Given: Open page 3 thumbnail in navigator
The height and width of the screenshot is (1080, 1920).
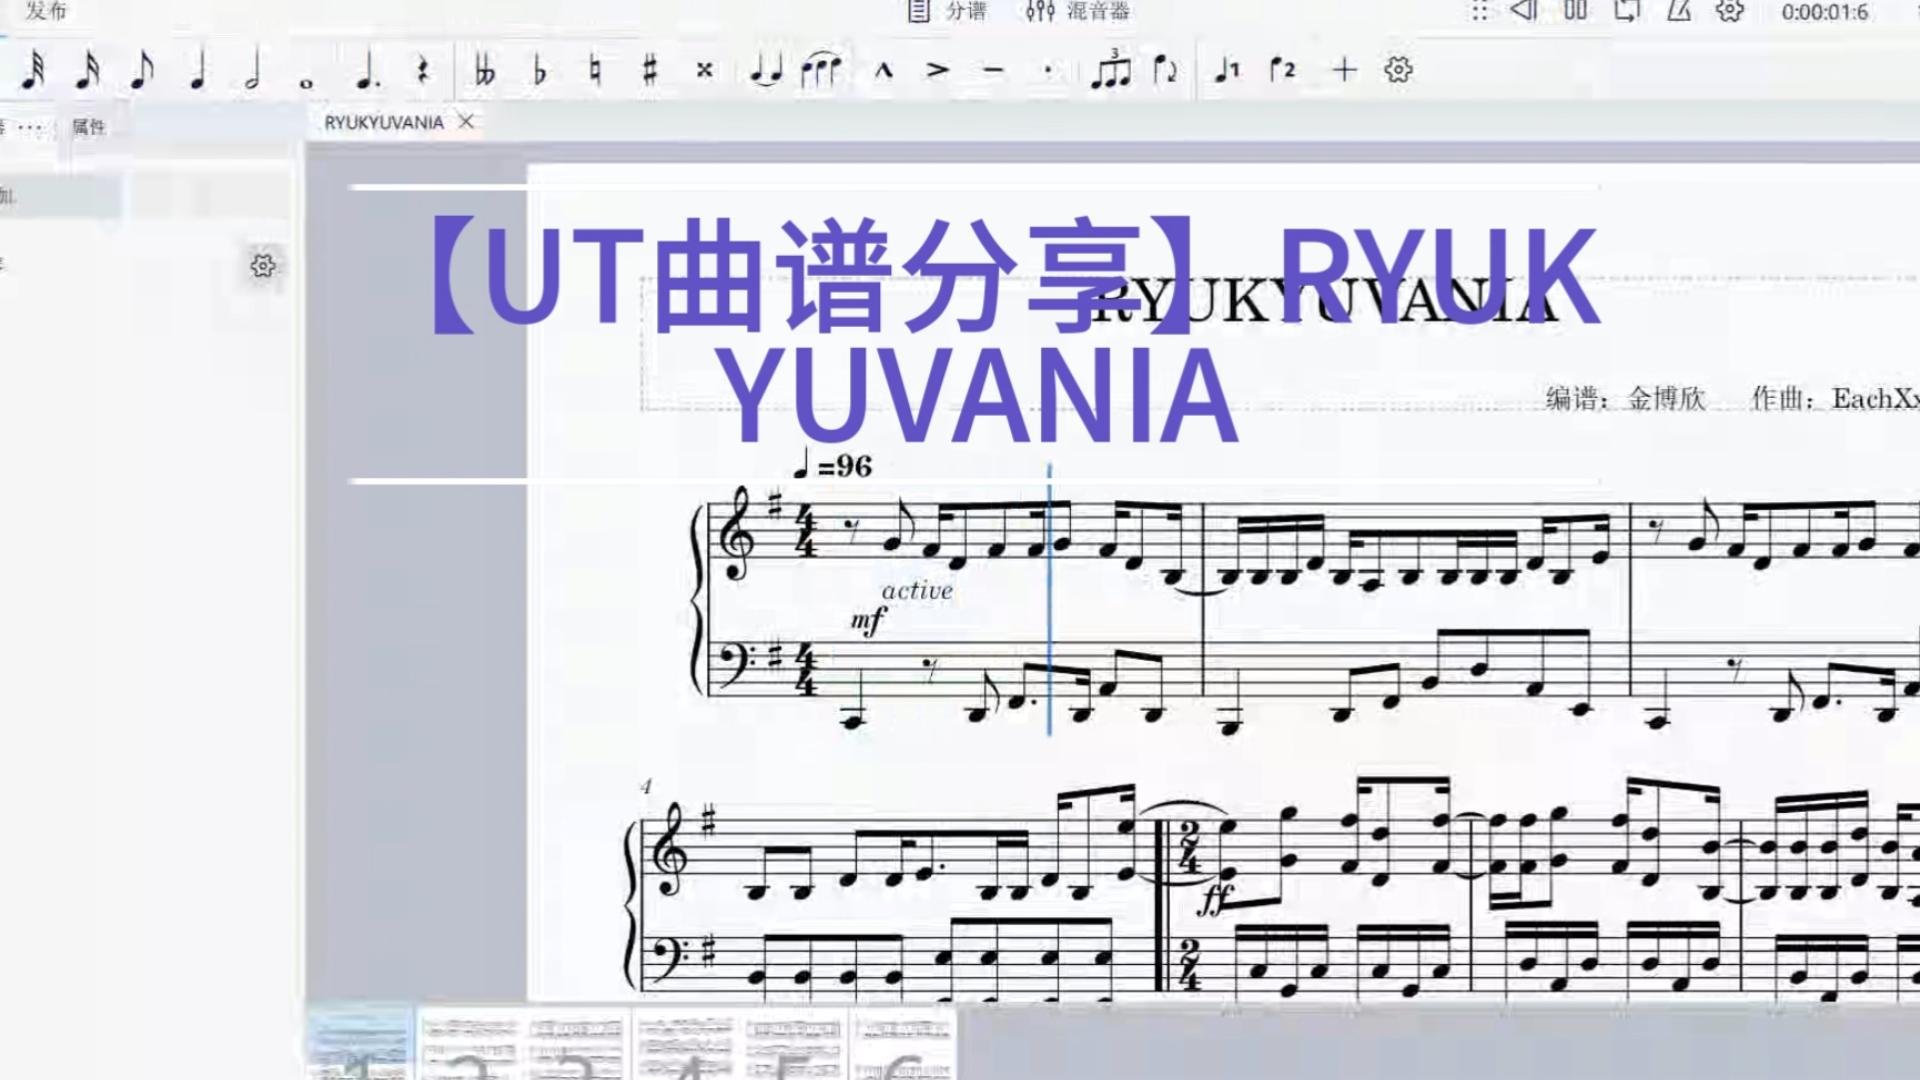Looking at the screenshot, I should click(577, 1045).
